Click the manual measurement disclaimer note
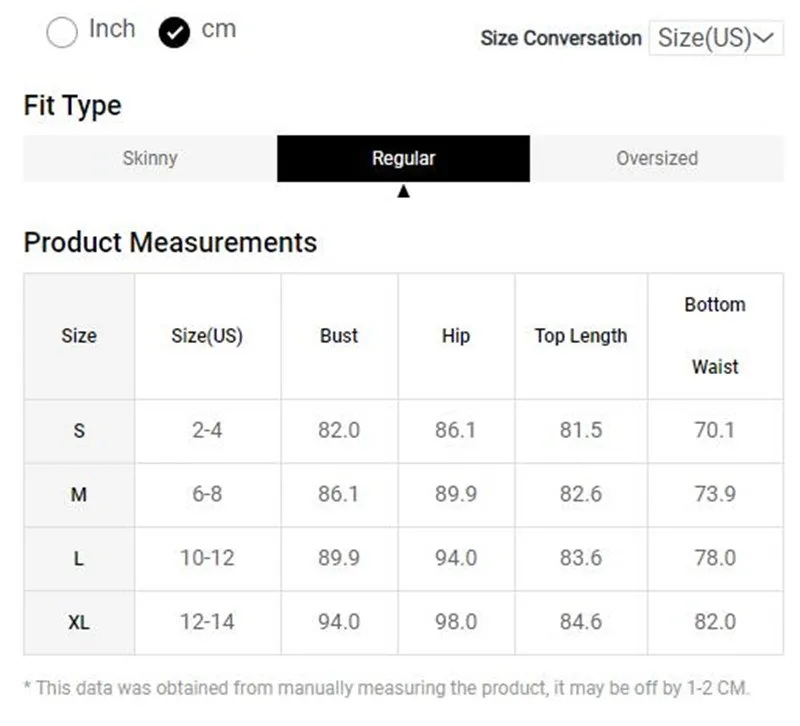The height and width of the screenshot is (726, 800). coord(386,687)
